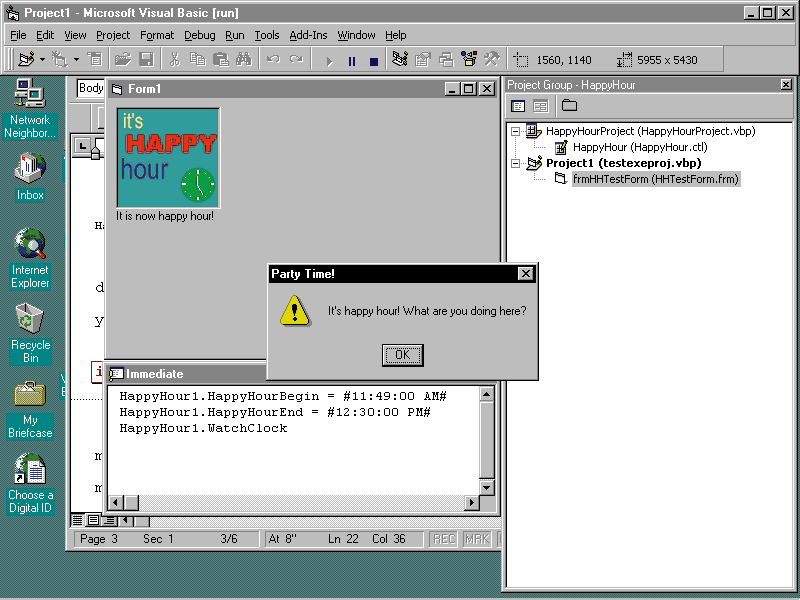Collapse the Project1 tree node
Screen dimensions: 800x600
pos(516,163)
